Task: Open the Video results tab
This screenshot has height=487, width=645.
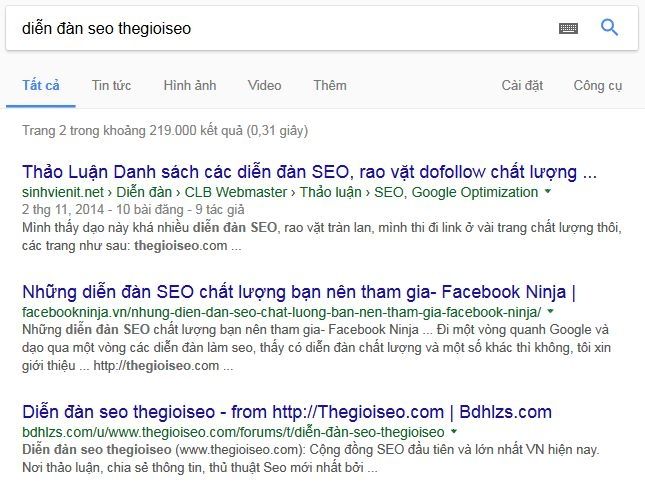Action: [264, 86]
